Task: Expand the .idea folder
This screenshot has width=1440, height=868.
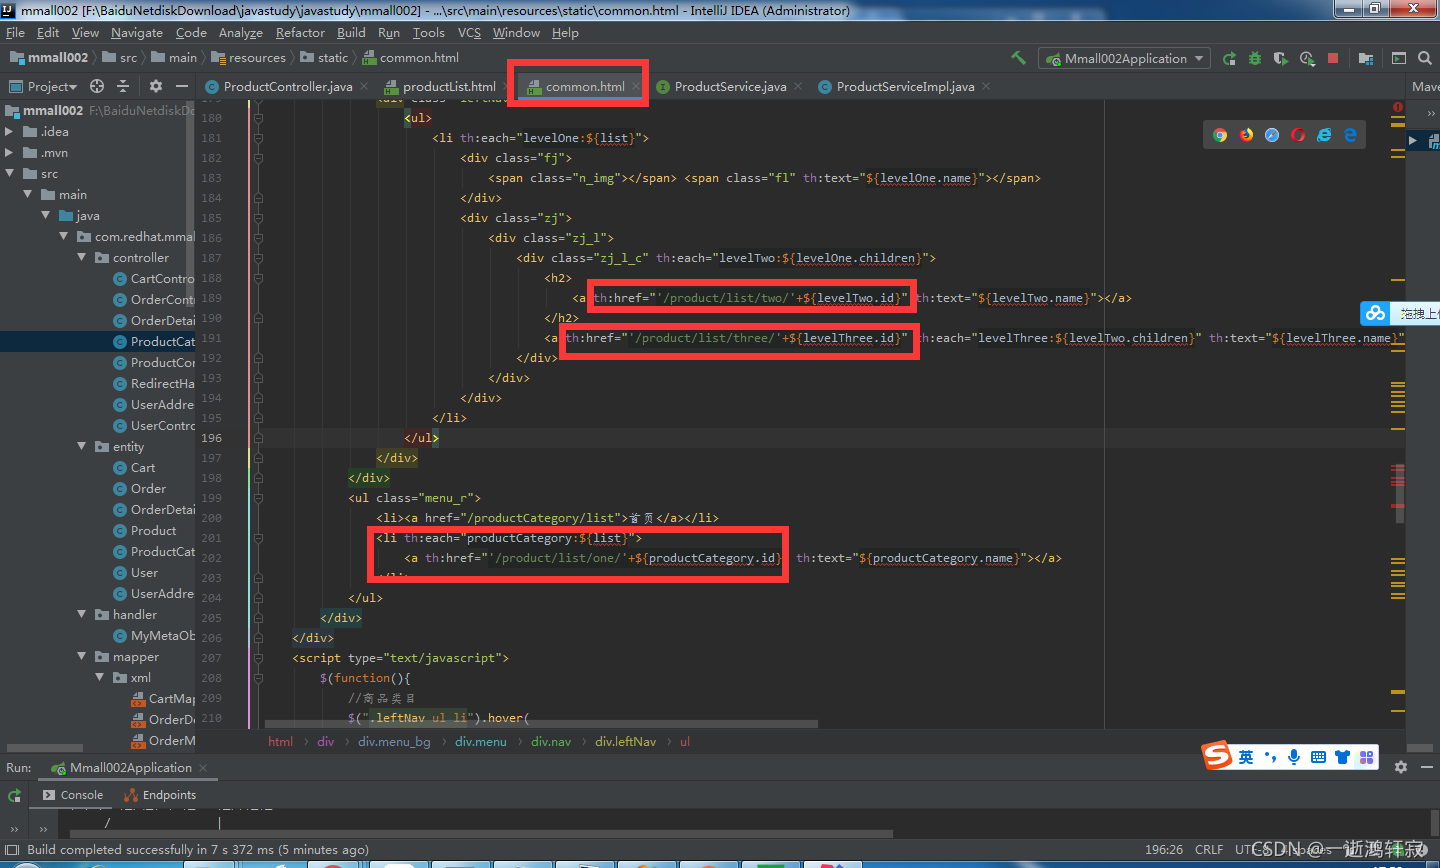Action: pos(9,131)
